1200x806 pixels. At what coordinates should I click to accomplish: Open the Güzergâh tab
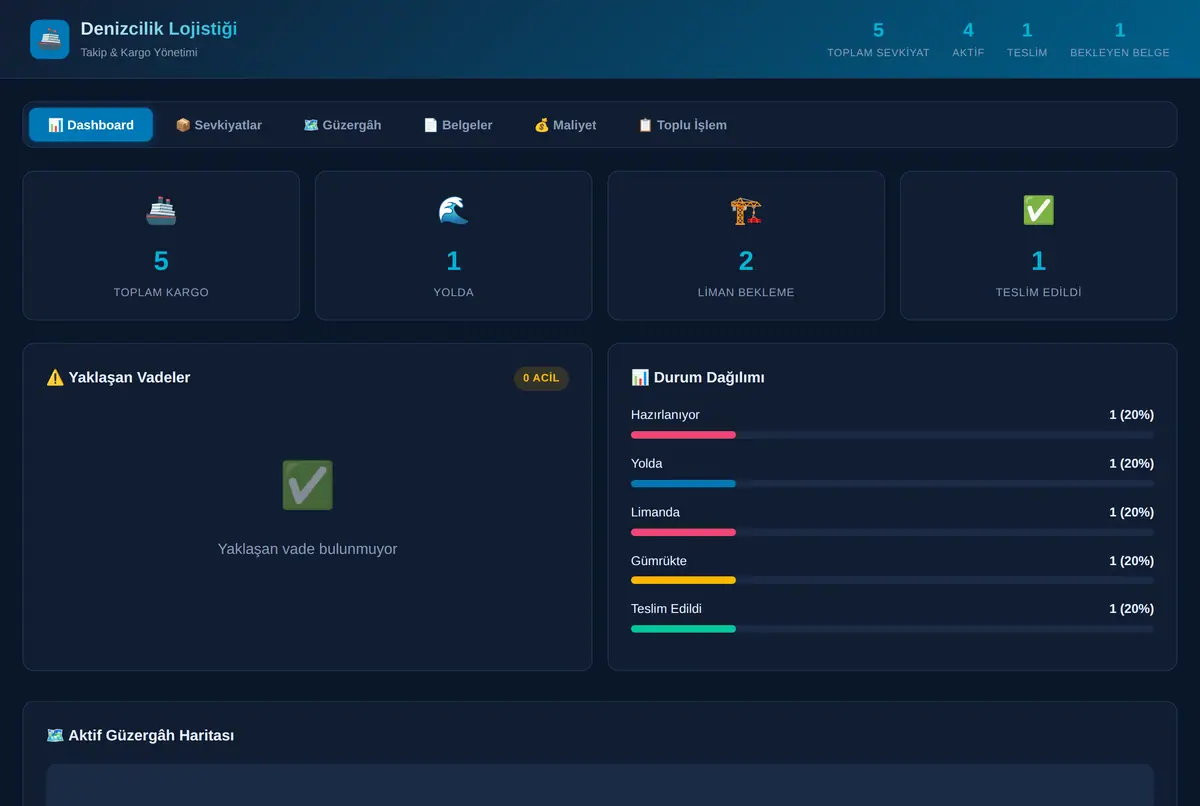point(342,125)
